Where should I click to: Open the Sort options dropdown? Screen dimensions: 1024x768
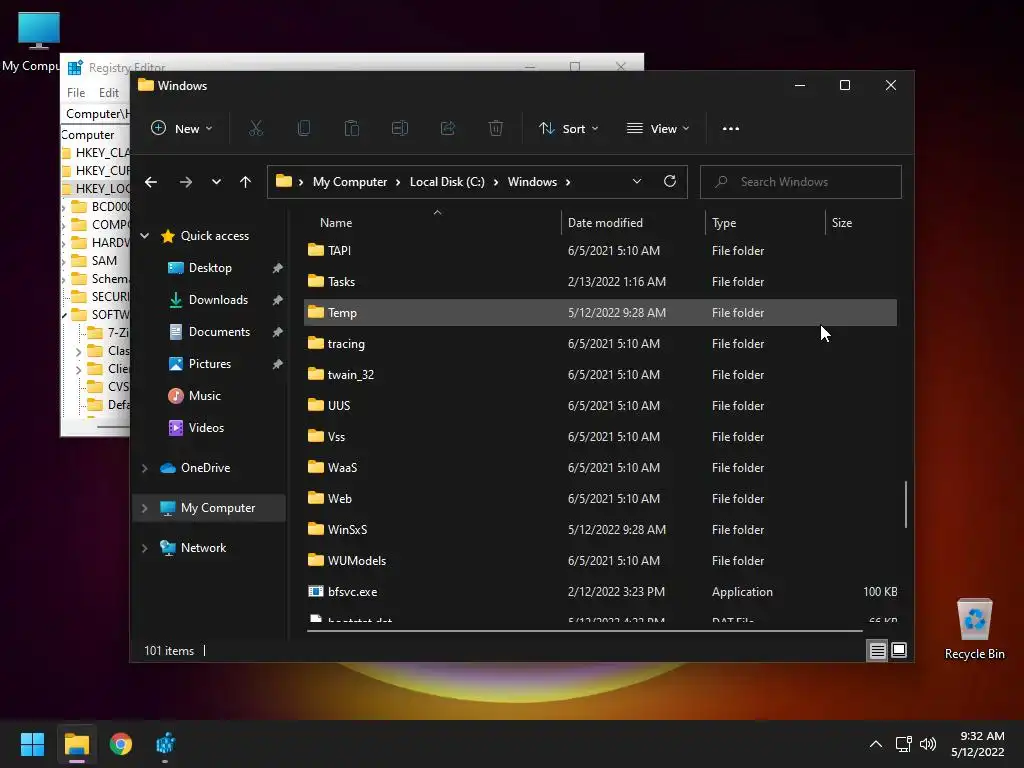(x=568, y=129)
